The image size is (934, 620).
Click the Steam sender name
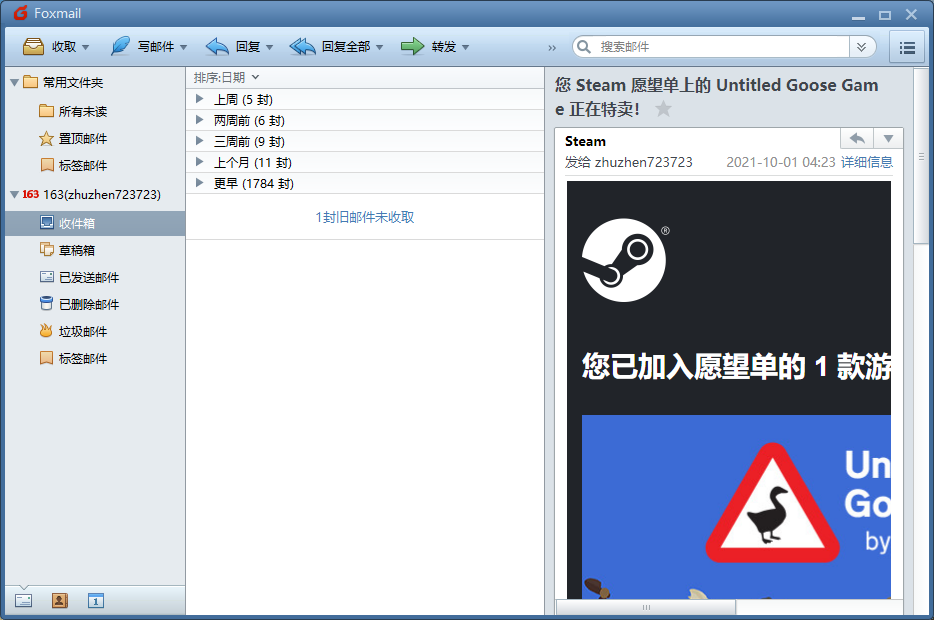coord(586,141)
